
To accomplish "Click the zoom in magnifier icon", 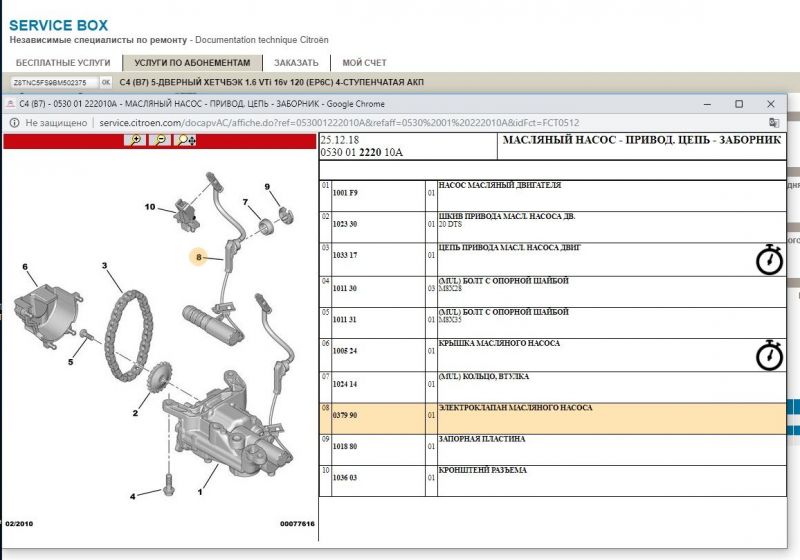I will [x=135, y=140].
